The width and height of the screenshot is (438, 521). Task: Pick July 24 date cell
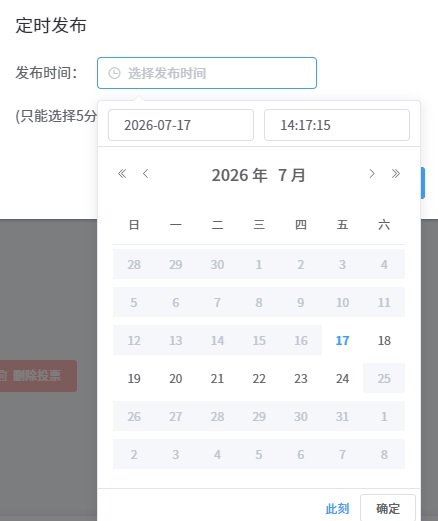(342, 378)
